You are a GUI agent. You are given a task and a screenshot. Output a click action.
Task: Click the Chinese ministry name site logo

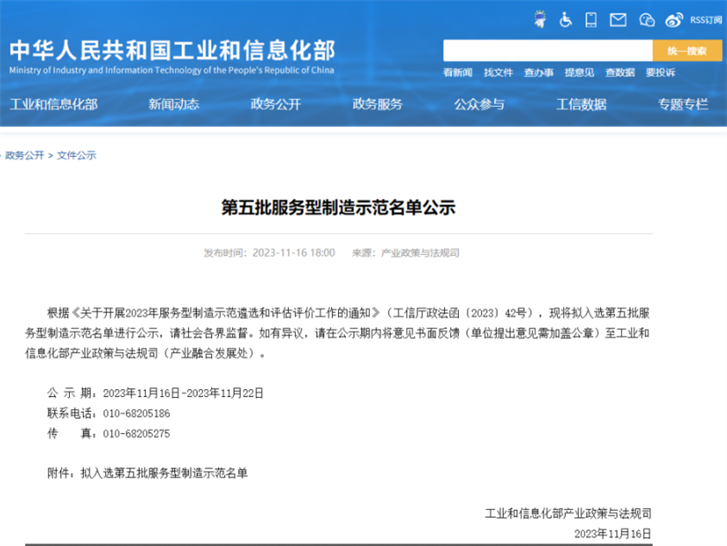click(172, 50)
